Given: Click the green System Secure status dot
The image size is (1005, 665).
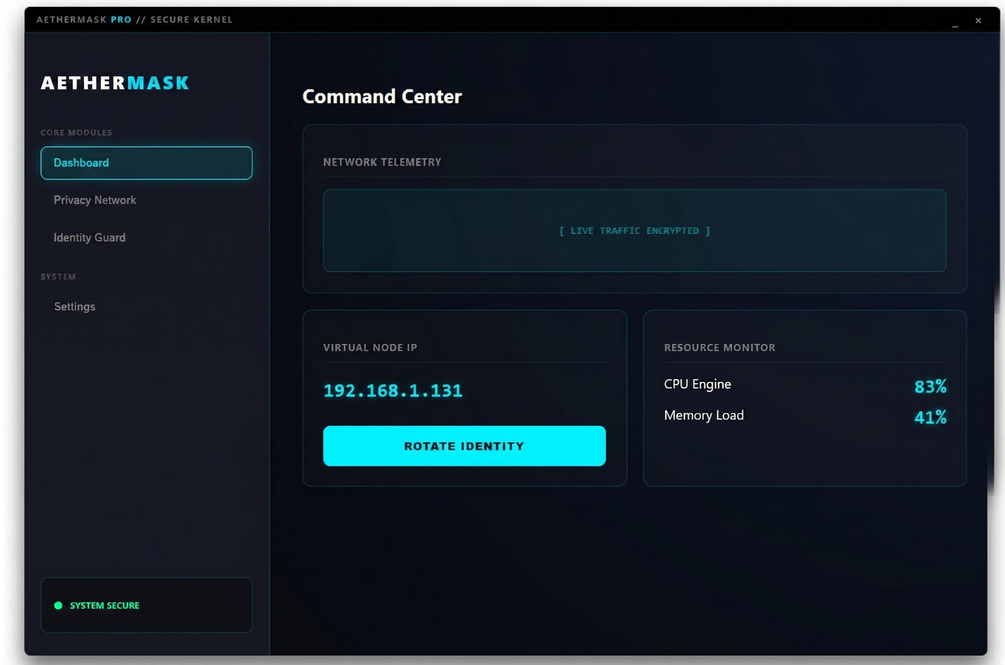Looking at the screenshot, I should point(58,605).
